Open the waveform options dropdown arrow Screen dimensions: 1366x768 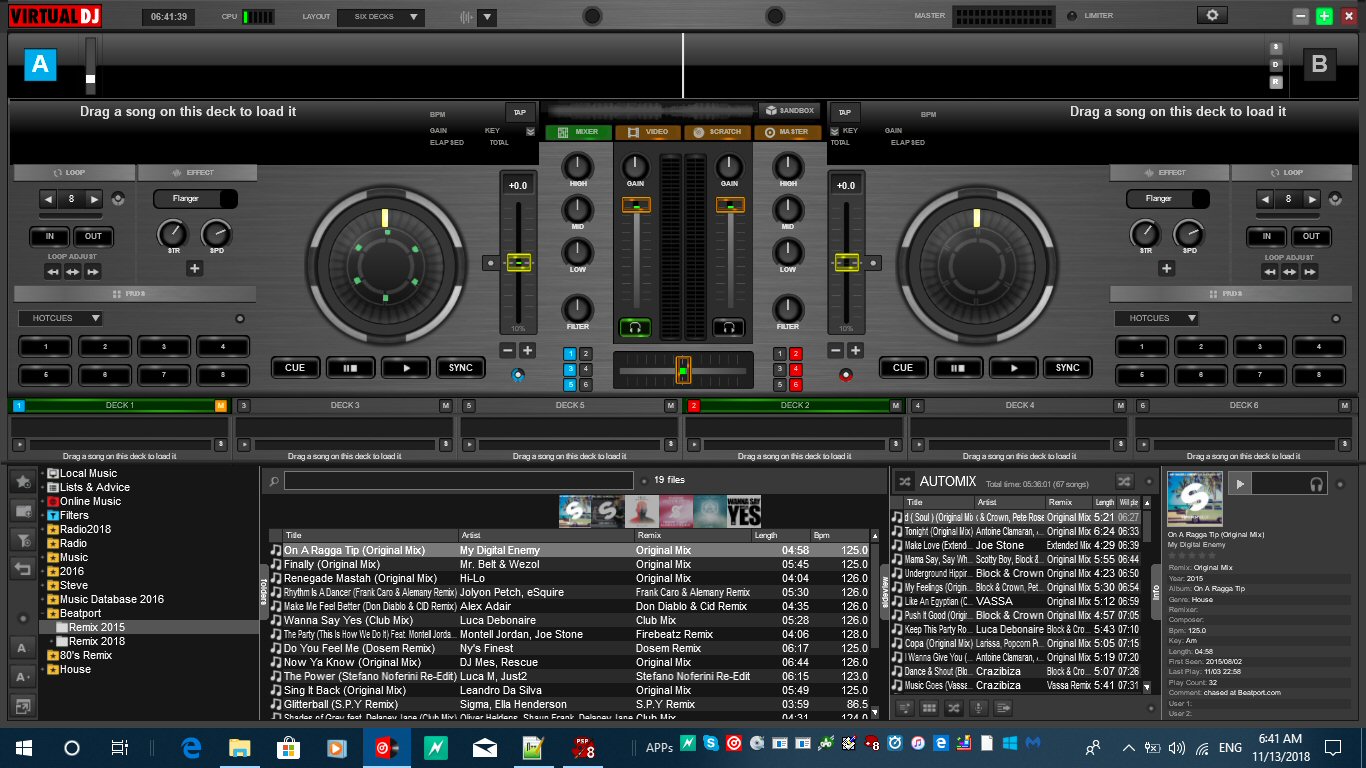487,17
